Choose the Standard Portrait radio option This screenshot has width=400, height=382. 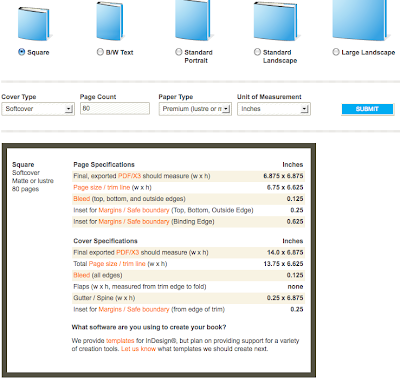[179, 52]
